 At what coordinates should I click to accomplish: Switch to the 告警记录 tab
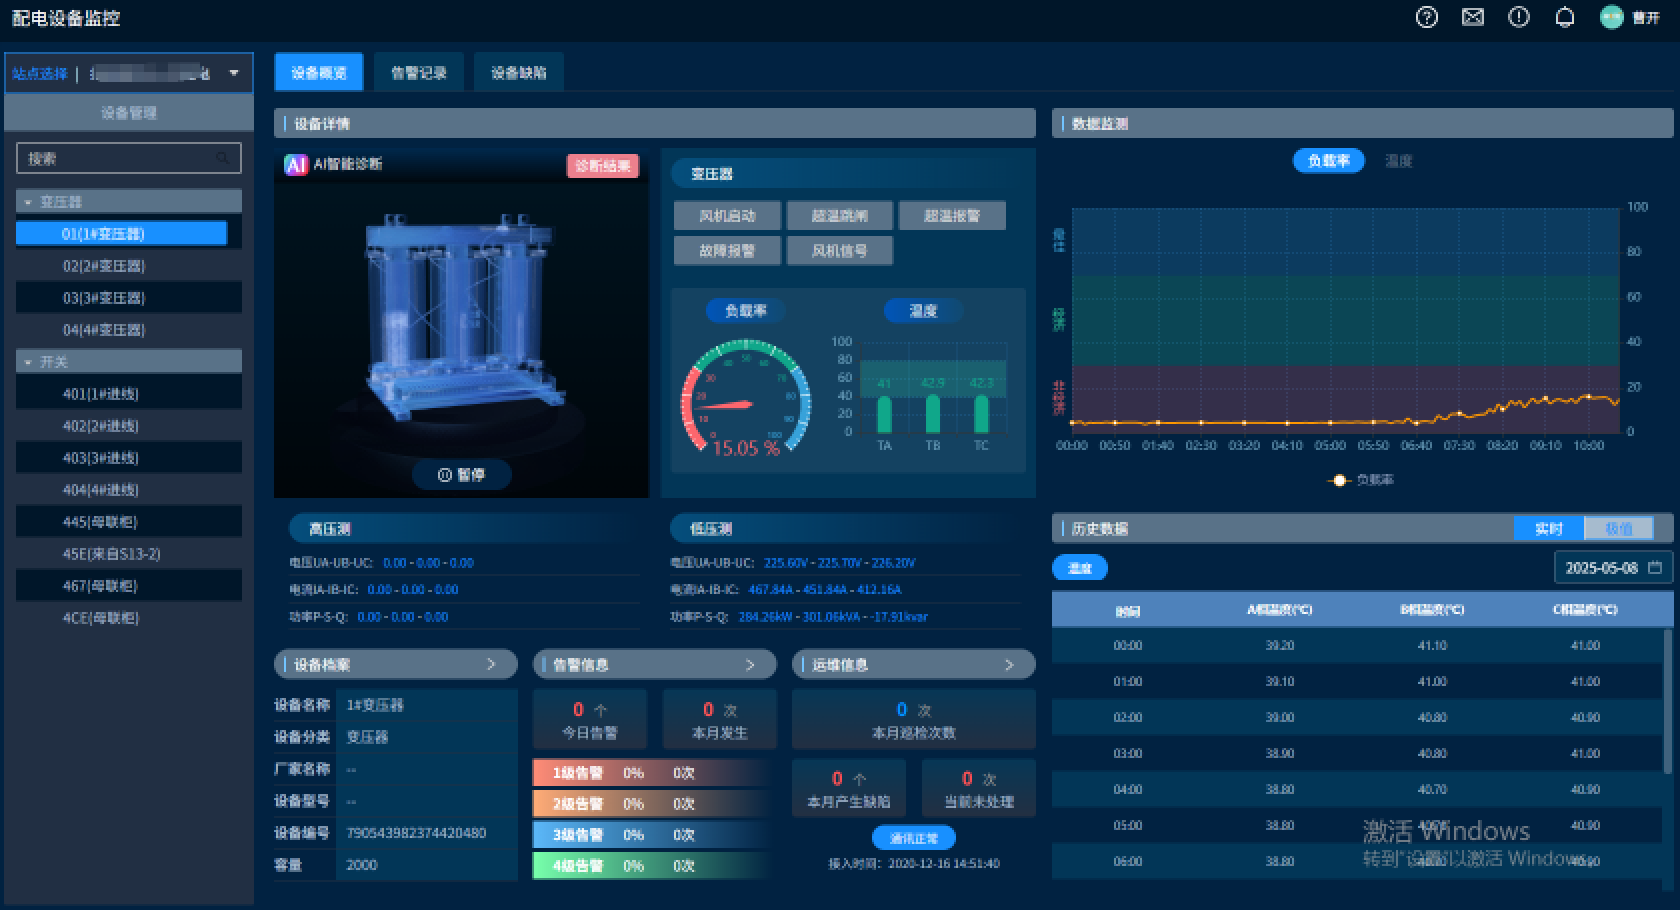point(418,73)
